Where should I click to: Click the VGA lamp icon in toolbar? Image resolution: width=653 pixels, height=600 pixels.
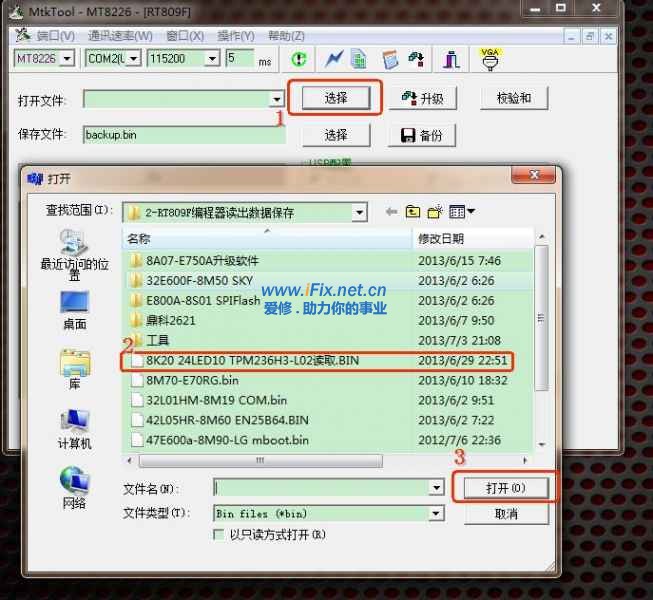click(489, 59)
